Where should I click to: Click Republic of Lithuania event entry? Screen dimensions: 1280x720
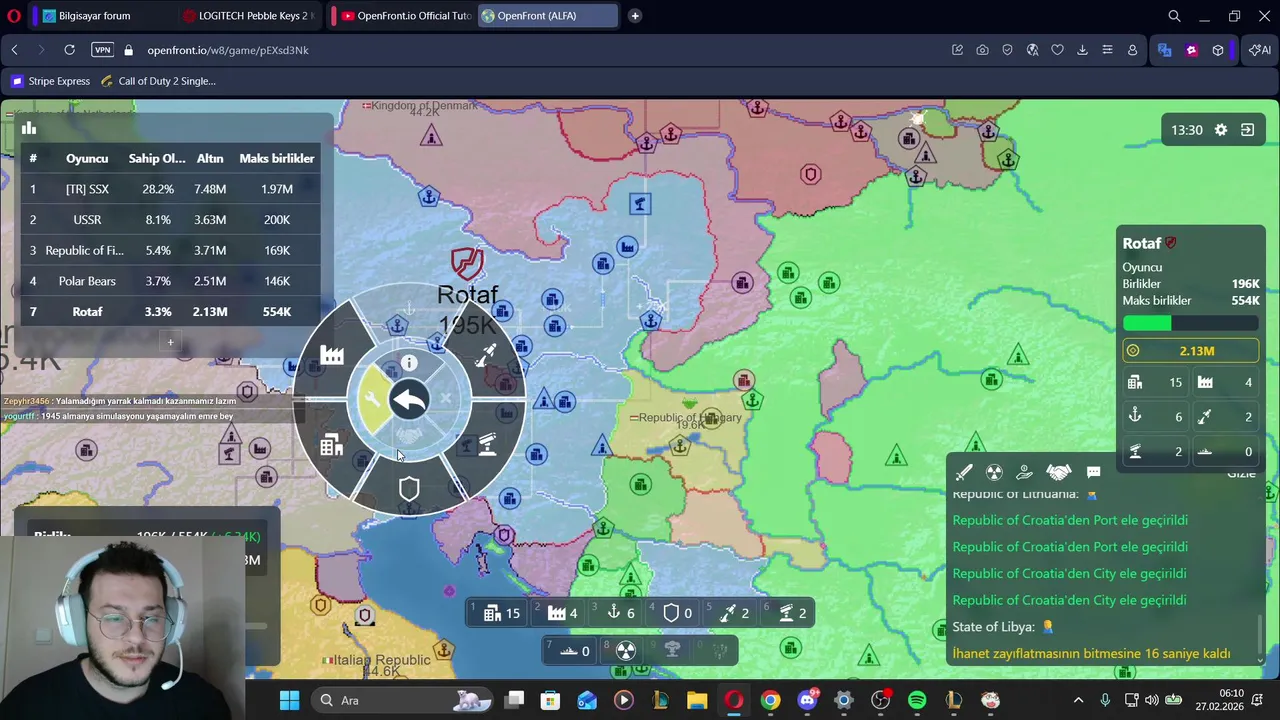[x=1026, y=494]
